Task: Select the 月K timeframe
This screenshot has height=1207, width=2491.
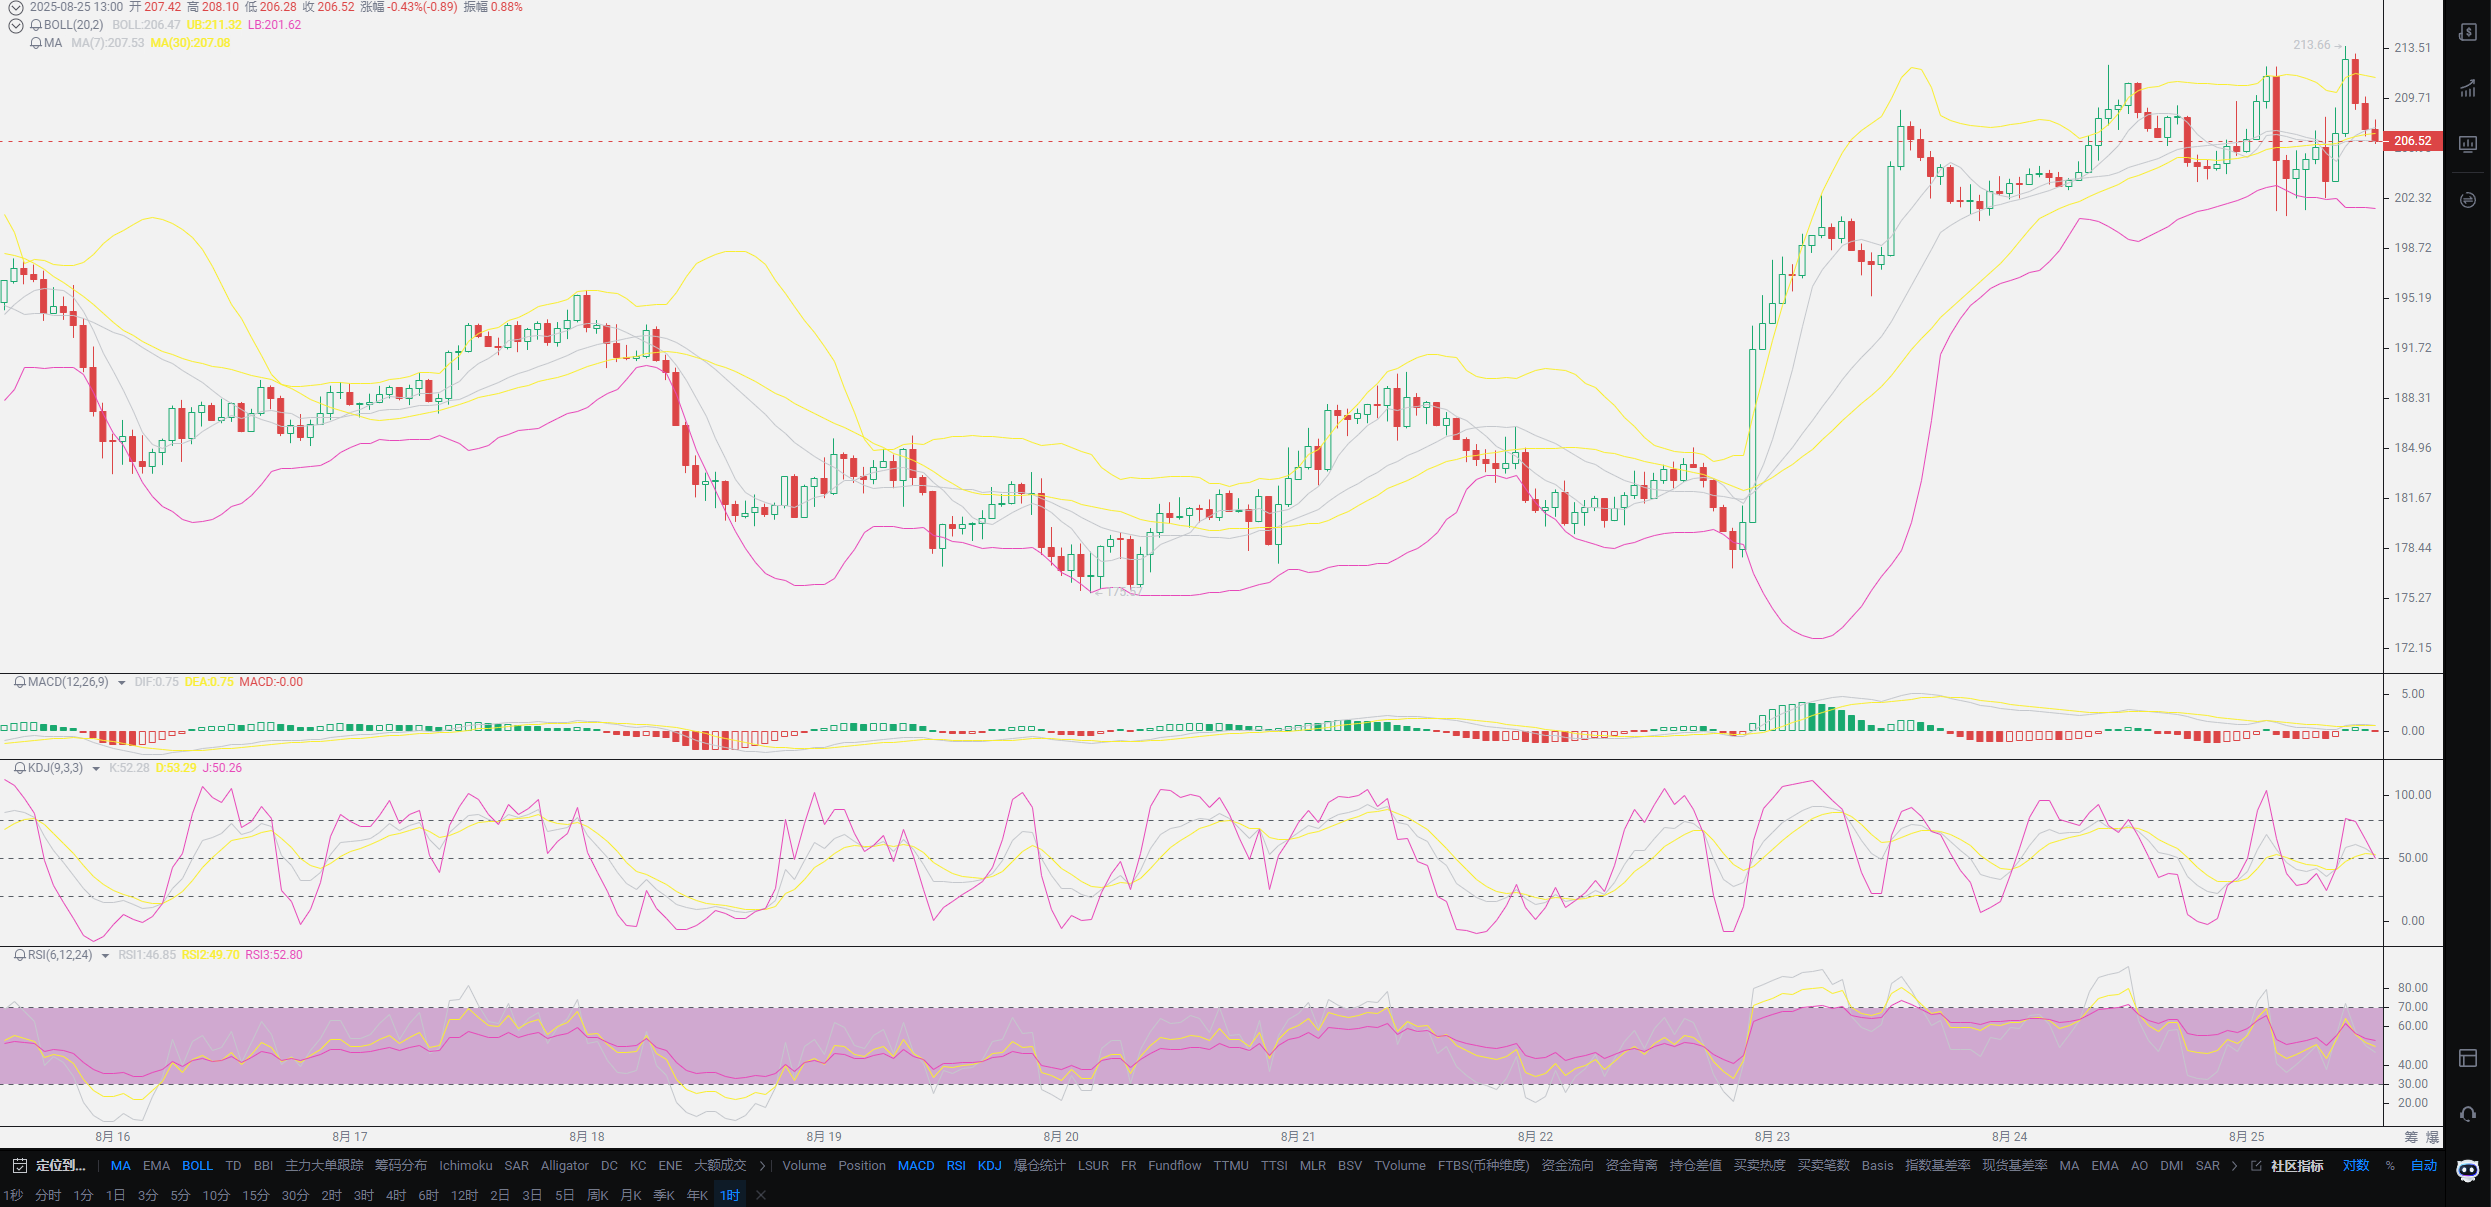Action: 631,1195
